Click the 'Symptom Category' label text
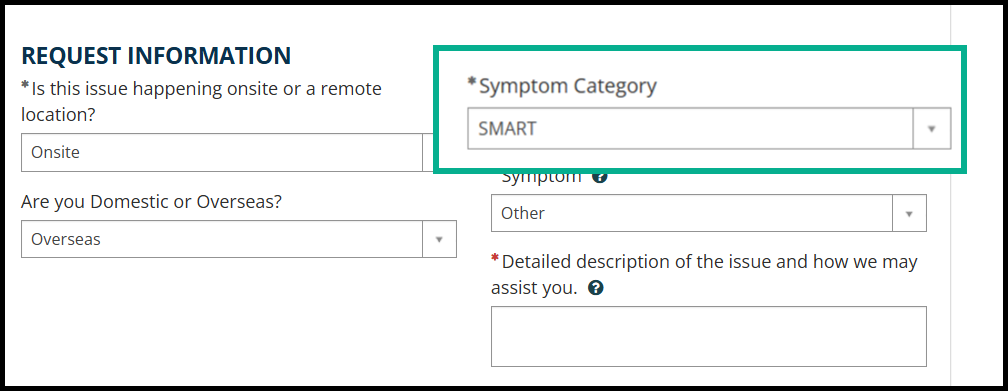This screenshot has width=1008, height=391. click(568, 86)
